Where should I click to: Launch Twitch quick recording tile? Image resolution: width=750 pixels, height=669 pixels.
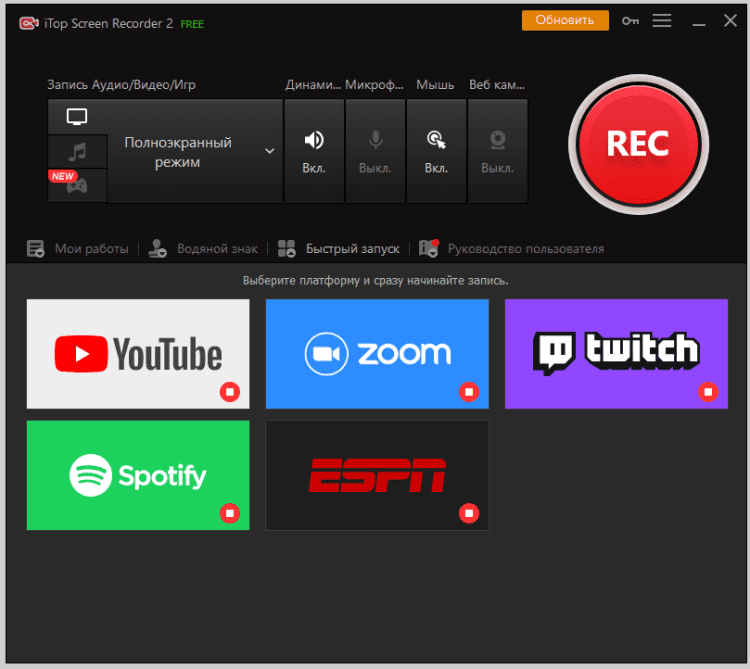(x=617, y=354)
